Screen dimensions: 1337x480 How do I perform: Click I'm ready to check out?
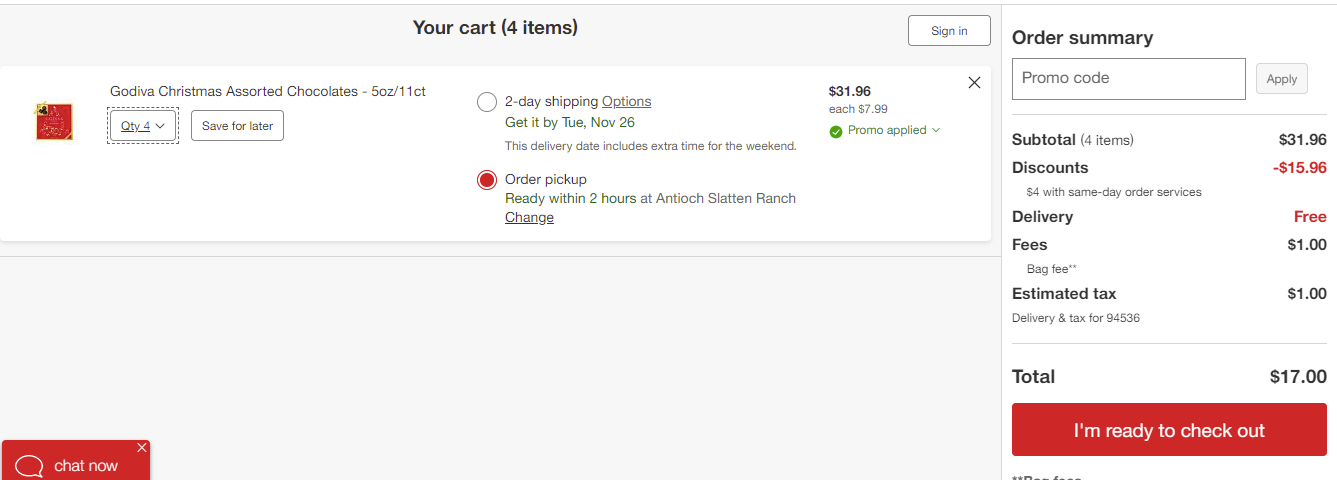(1169, 430)
